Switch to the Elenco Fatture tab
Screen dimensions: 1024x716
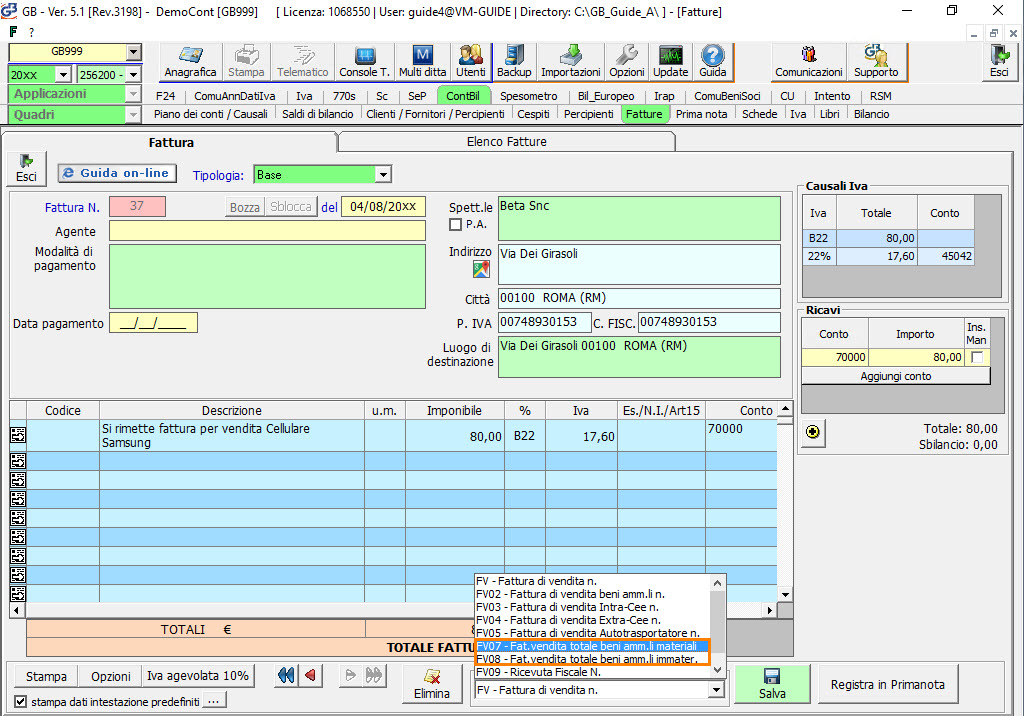click(506, 142)
